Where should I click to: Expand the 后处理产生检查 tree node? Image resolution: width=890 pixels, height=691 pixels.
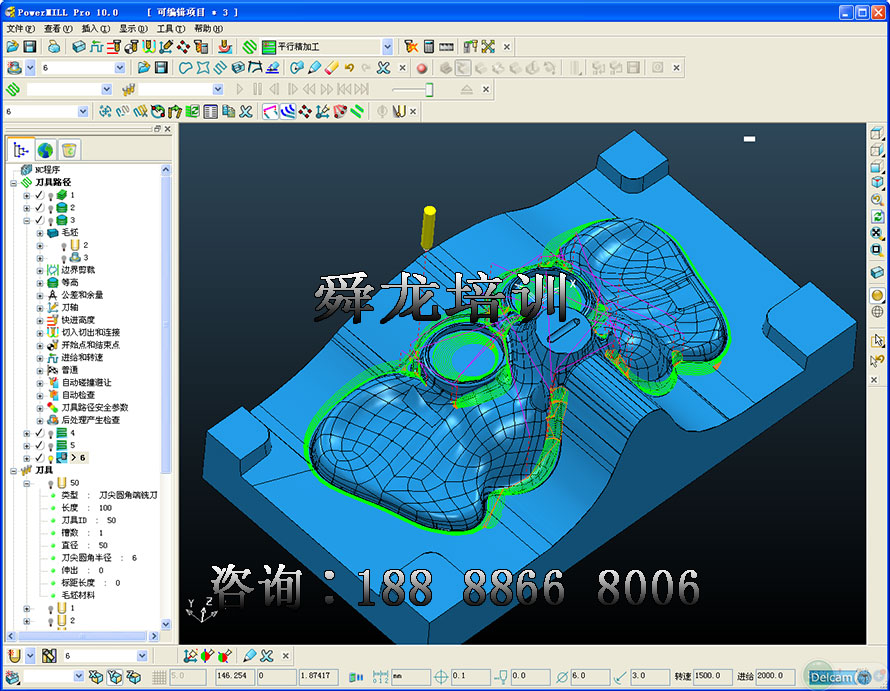pos(40,420)
